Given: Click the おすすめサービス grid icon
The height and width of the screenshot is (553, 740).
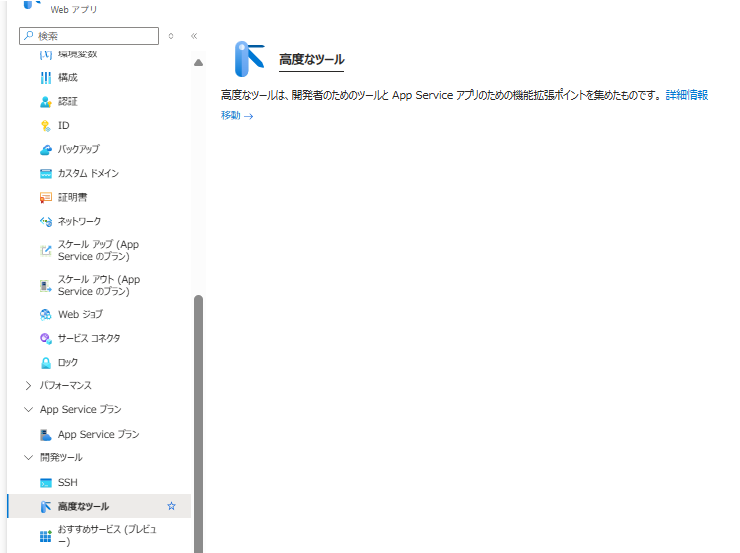Looking at the screenshot, I should click(46, 536).
